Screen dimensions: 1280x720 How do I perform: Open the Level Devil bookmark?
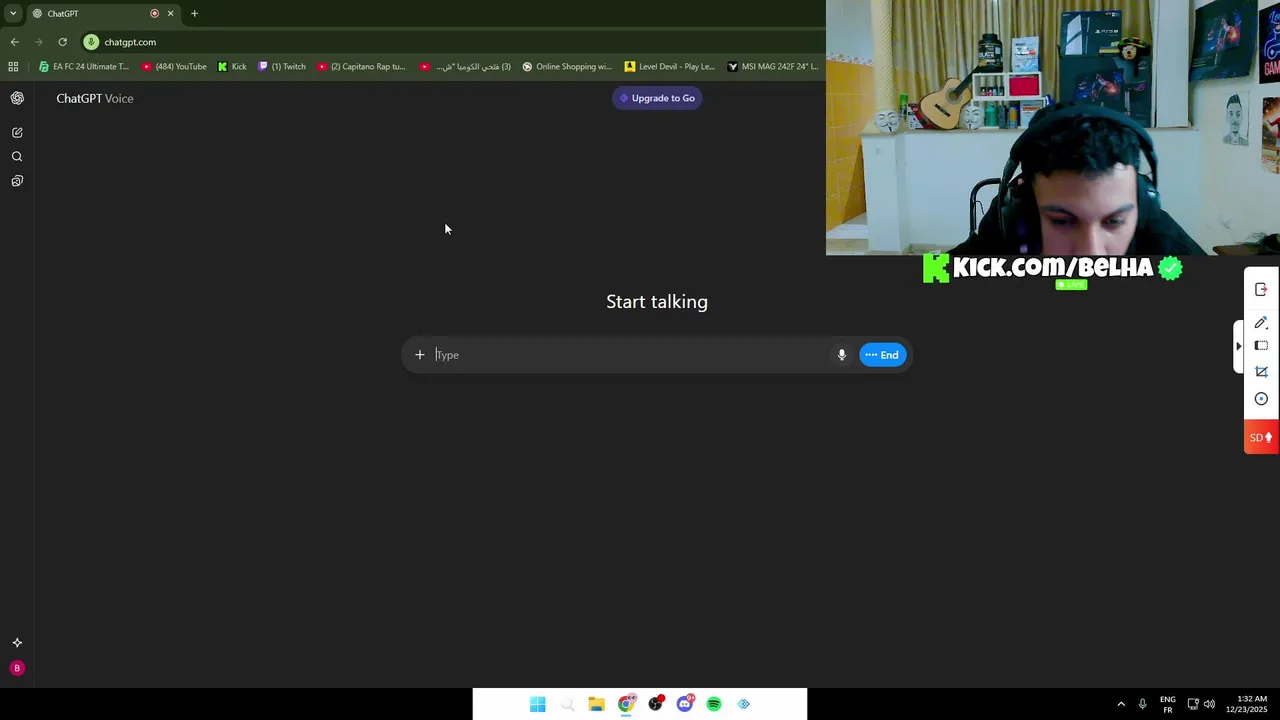pos(670,67)
